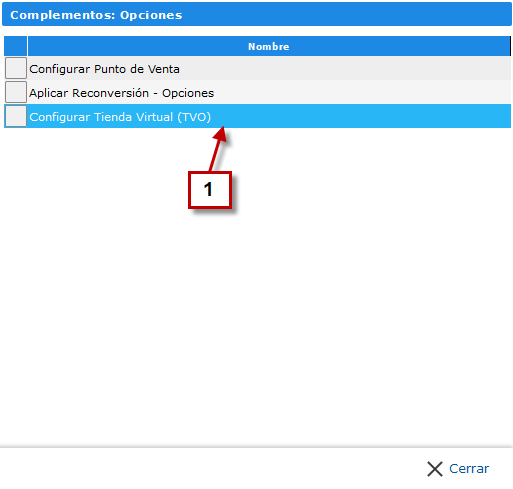Close the dialog with the Cerrar button
The width and height of the screenshot is (513, 489).
click(x=458, y=469)
